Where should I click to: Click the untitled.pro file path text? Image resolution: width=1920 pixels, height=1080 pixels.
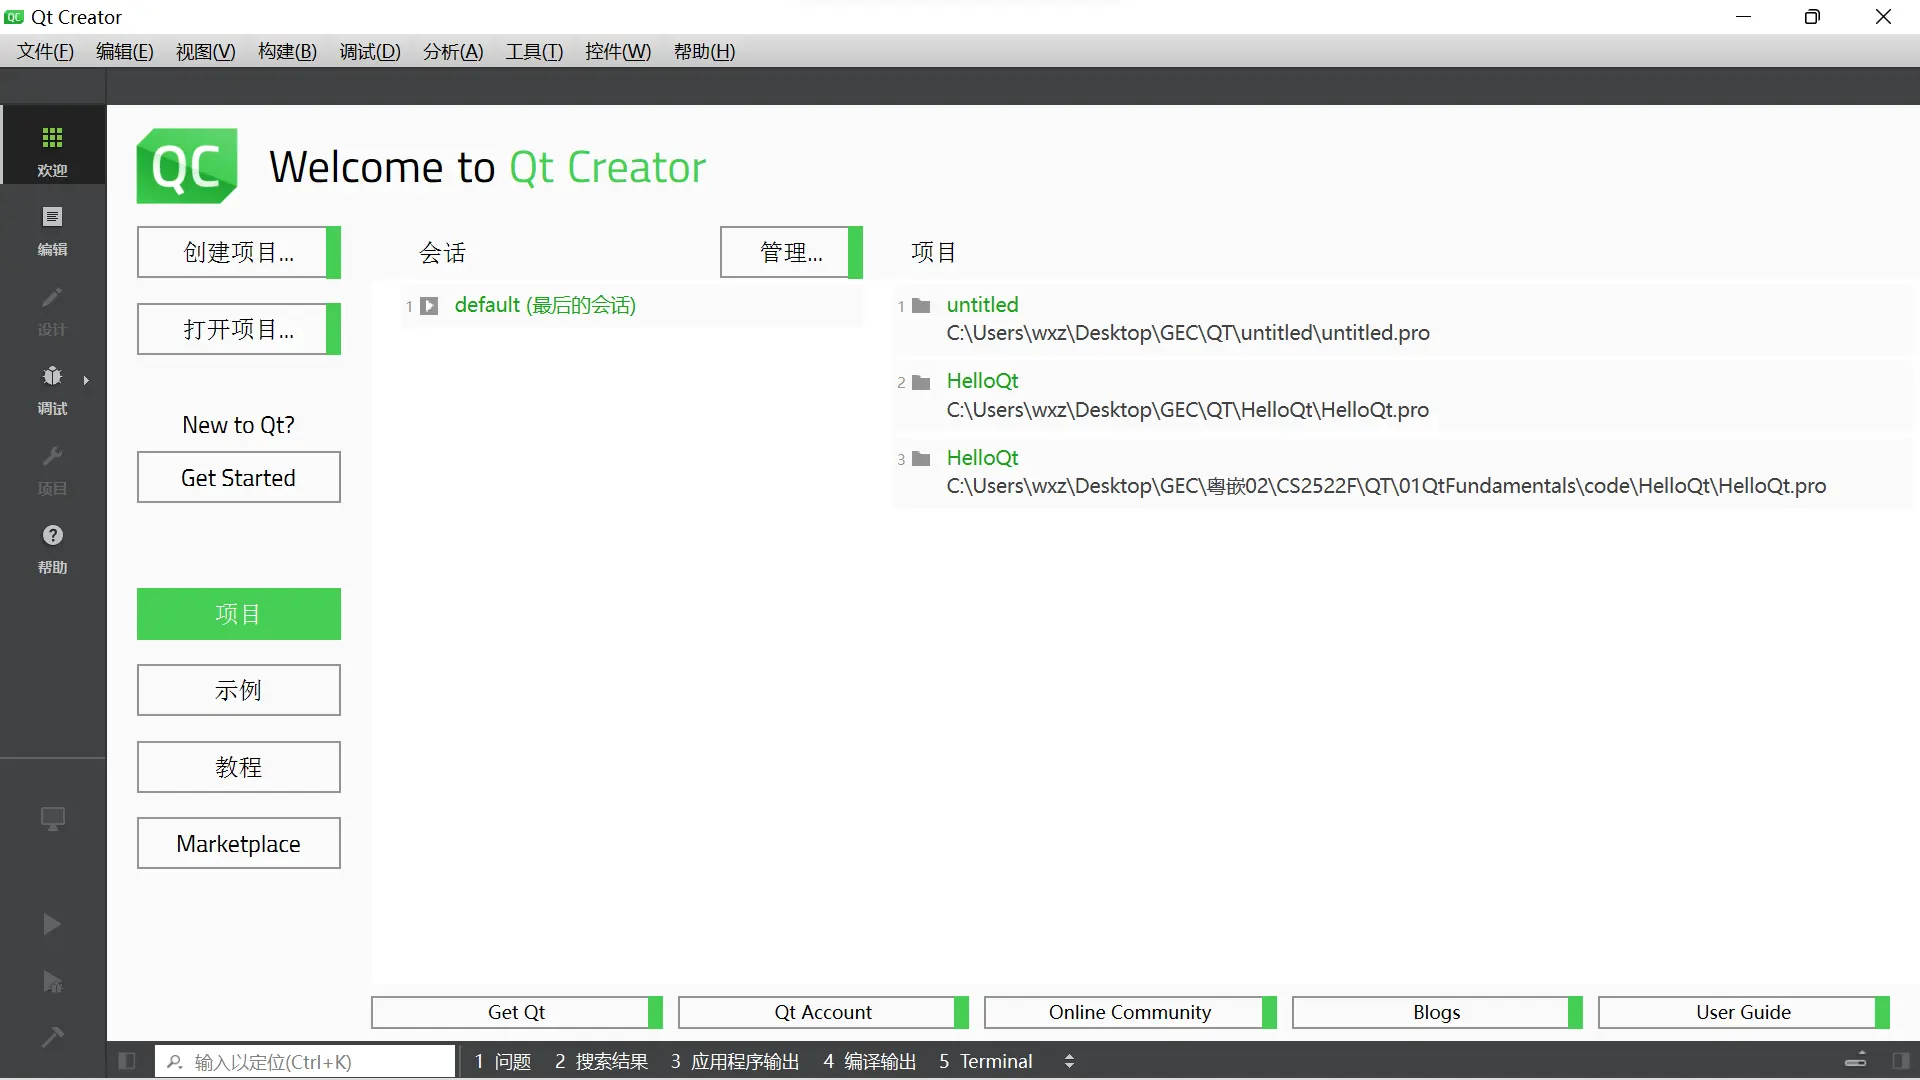pos(1188,333)
